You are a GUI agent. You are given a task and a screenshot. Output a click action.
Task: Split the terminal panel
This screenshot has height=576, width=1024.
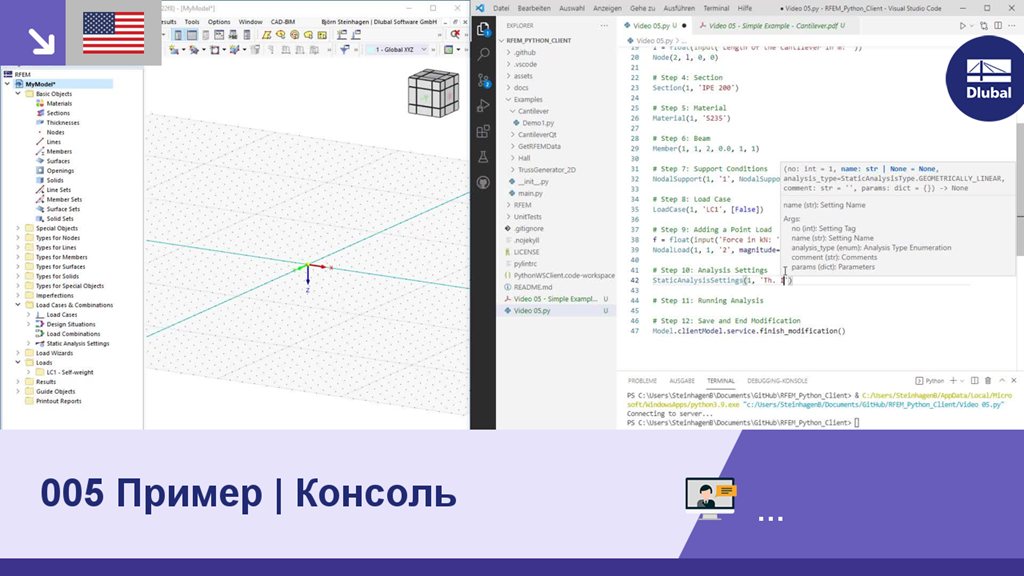(x=974, y=381)
